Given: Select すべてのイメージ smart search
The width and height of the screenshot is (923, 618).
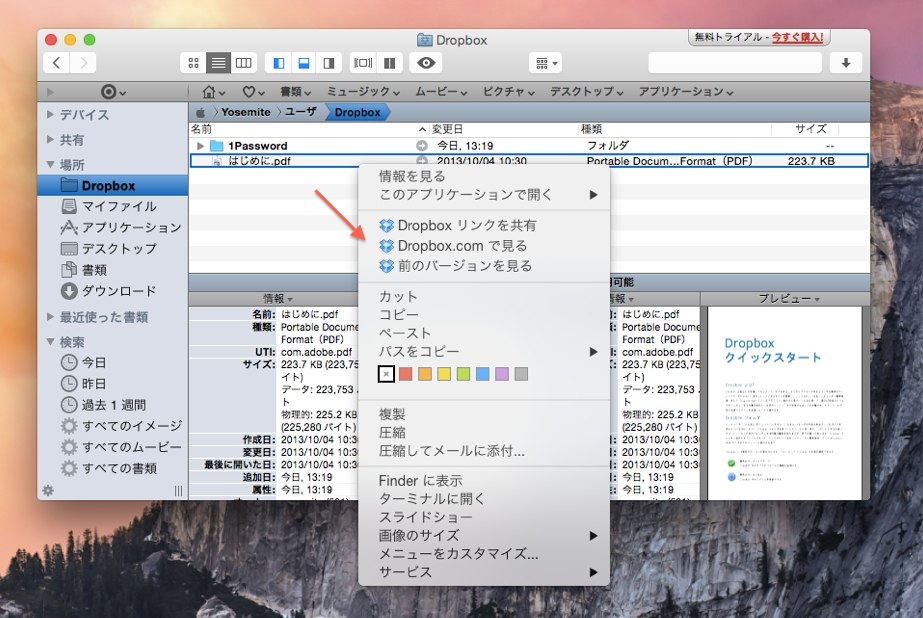Looking at the screenshot, I should pyautogui.click(x=112, y=426).
